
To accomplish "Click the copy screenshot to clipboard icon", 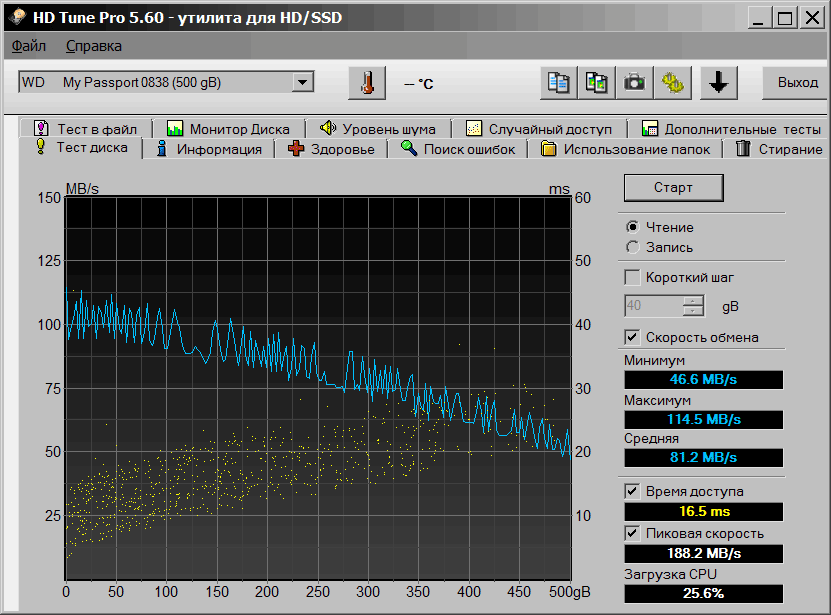I will [x=597, y=83].
